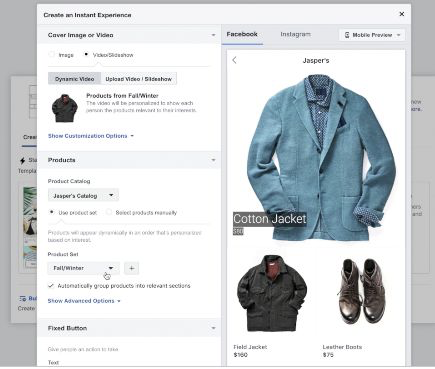Go back using the preview arrow
Image resolution: width=435 pixels, height=369 pixels.
(234, 60)
